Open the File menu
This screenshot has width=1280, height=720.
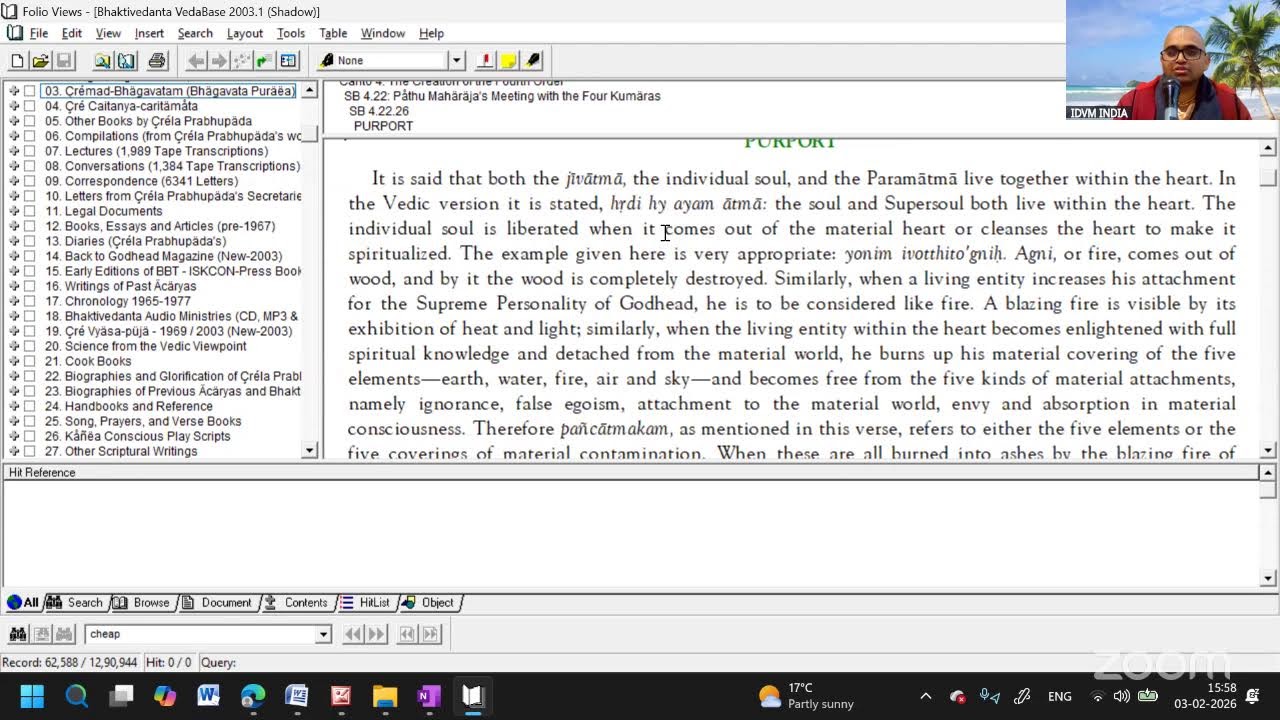[x=39, y=33]
